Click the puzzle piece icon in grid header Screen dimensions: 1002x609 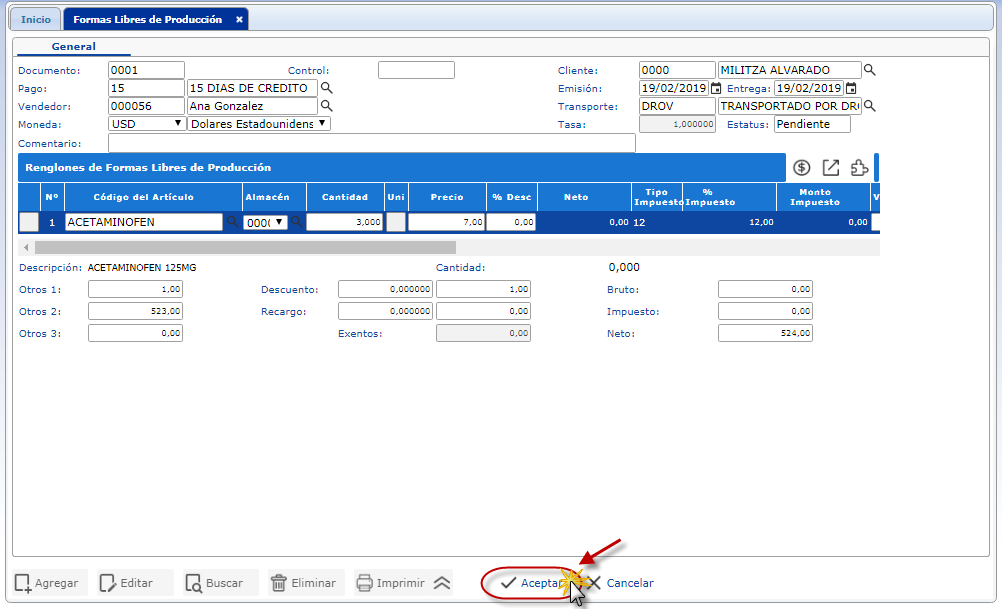(858, 168)
